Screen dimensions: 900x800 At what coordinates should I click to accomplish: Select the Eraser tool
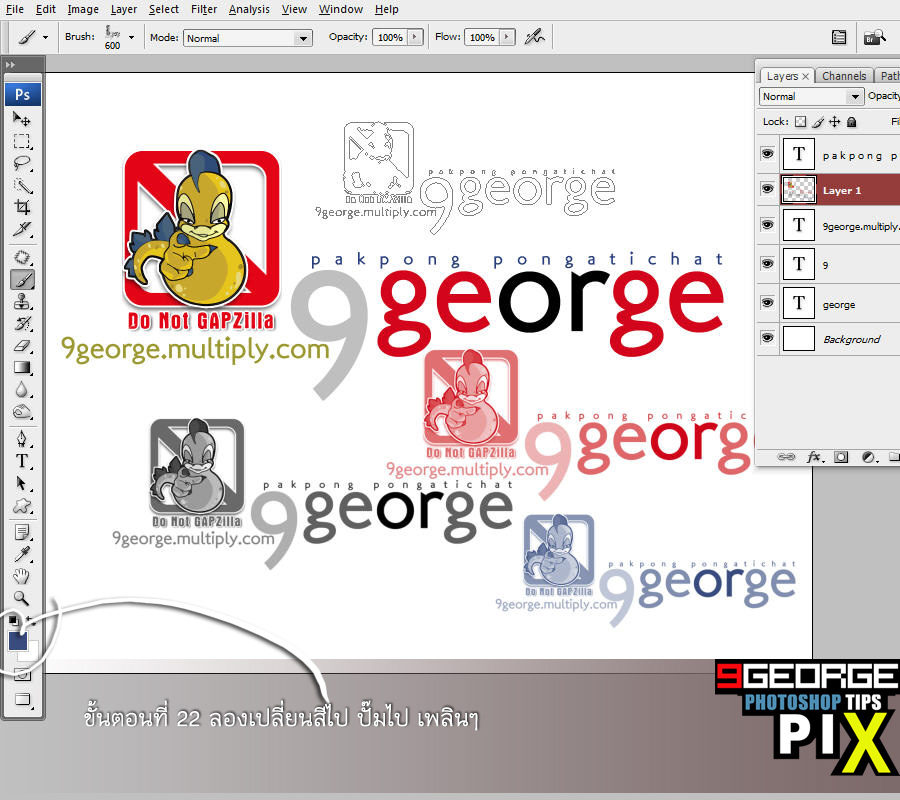pyautogui.click(x=22, y=346)
